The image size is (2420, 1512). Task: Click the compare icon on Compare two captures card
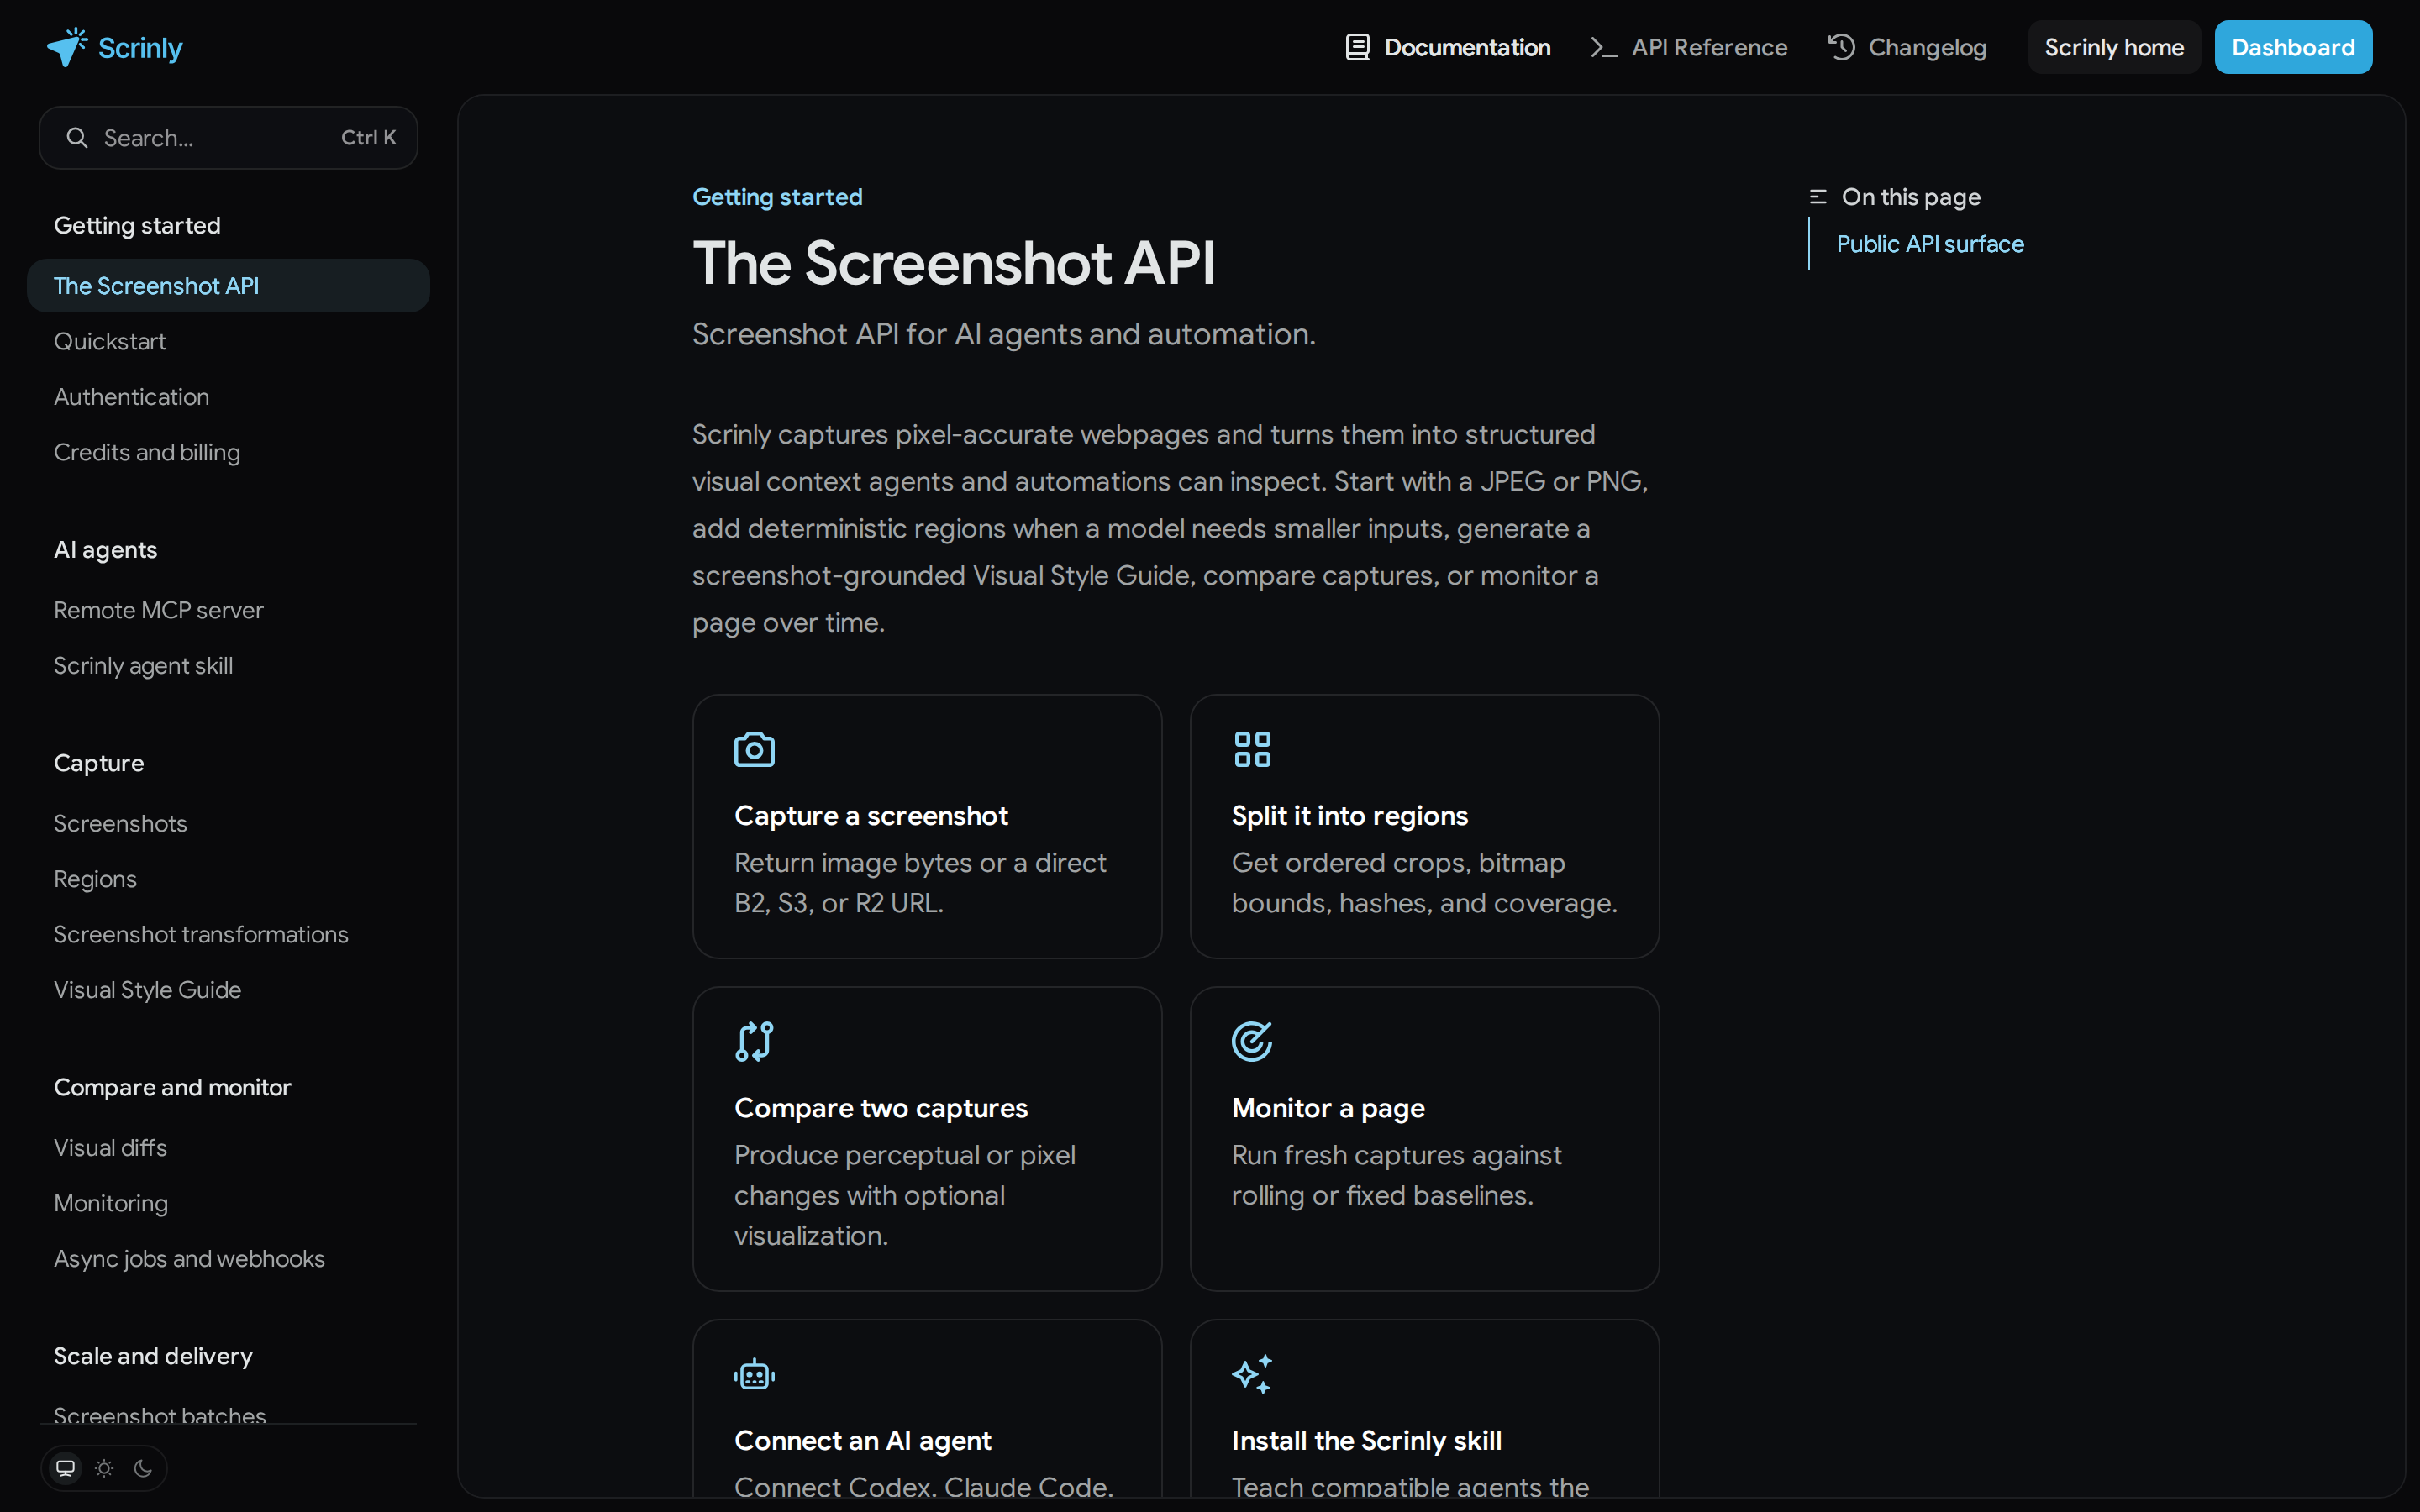point(754,1041)
